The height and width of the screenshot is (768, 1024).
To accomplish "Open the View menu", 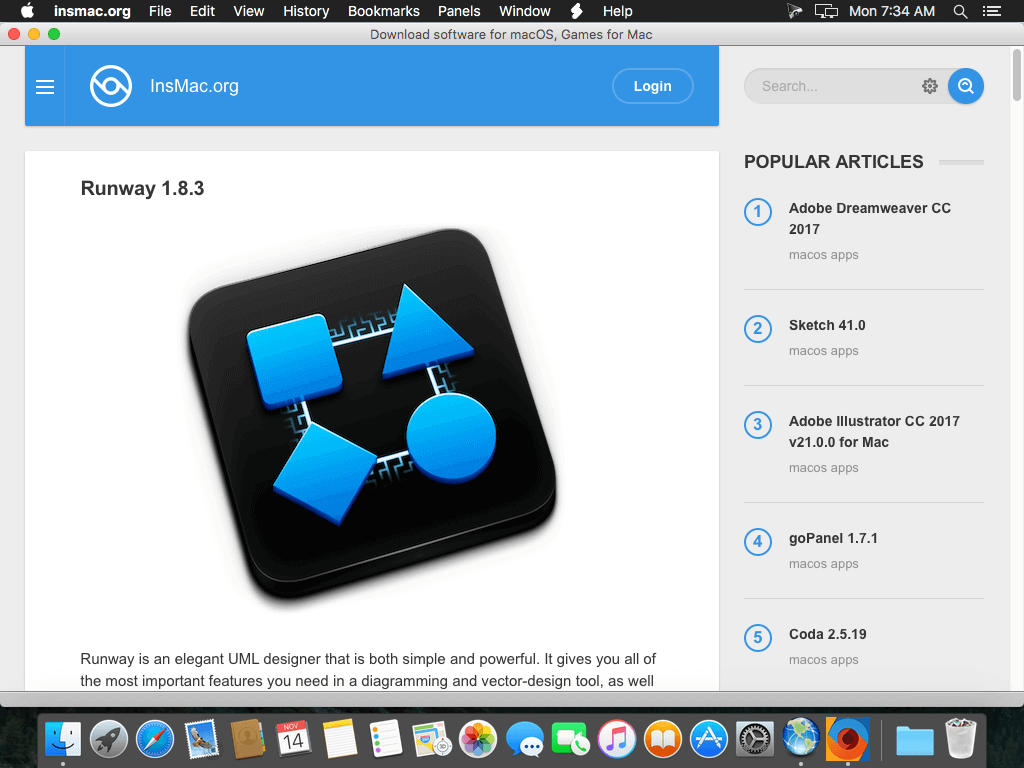I will pyautogui.click(x=249, y=11).
